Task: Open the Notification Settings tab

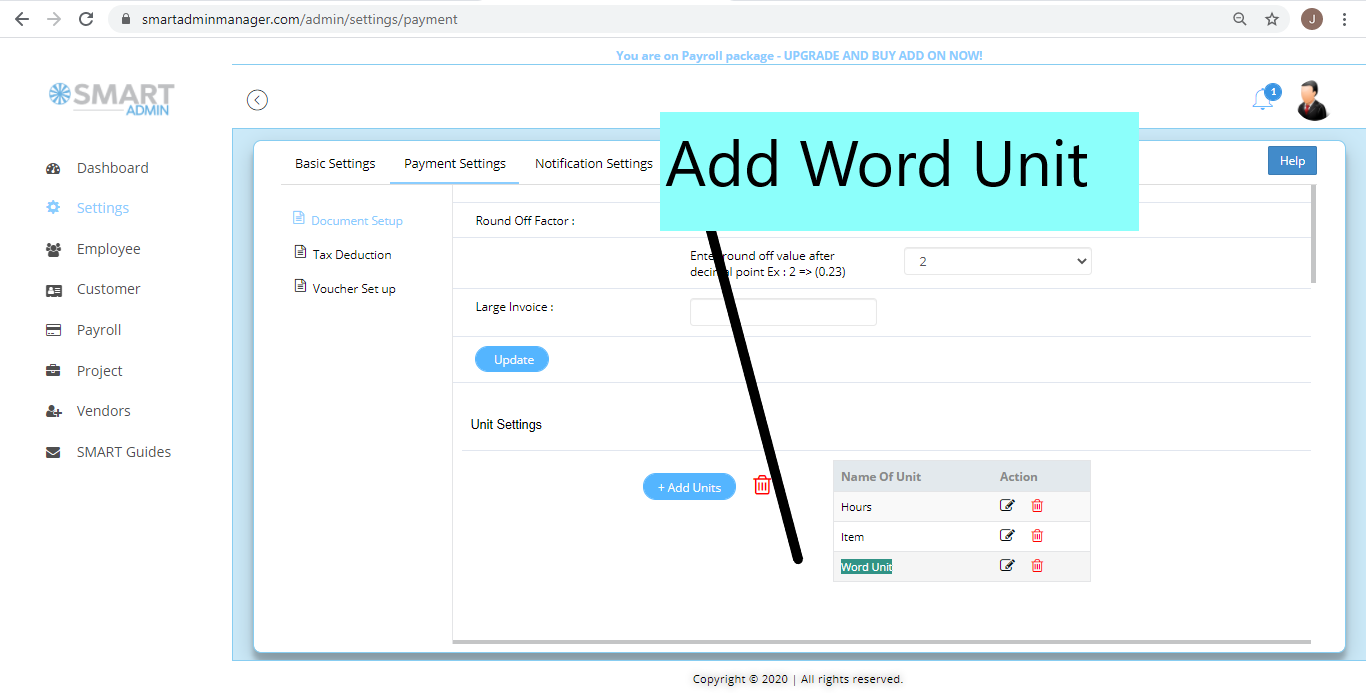Action: (x=593, y=163)
